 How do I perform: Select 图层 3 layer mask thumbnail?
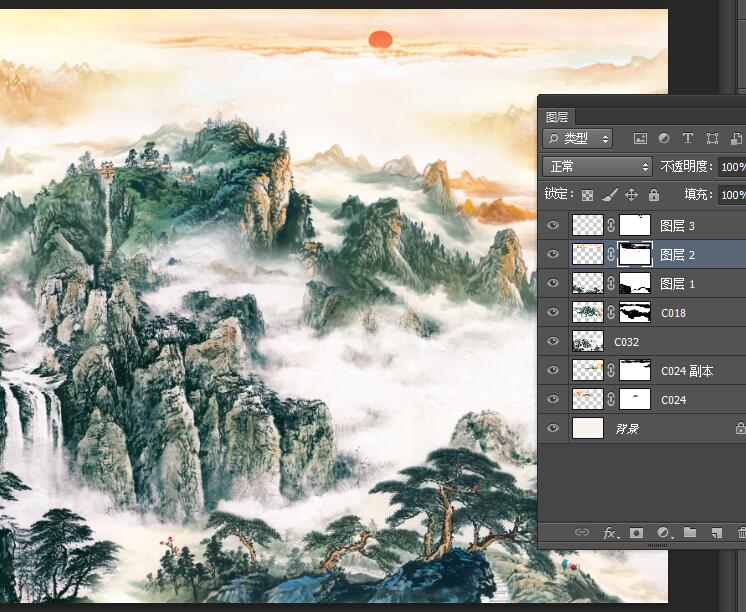pos(635,225)
